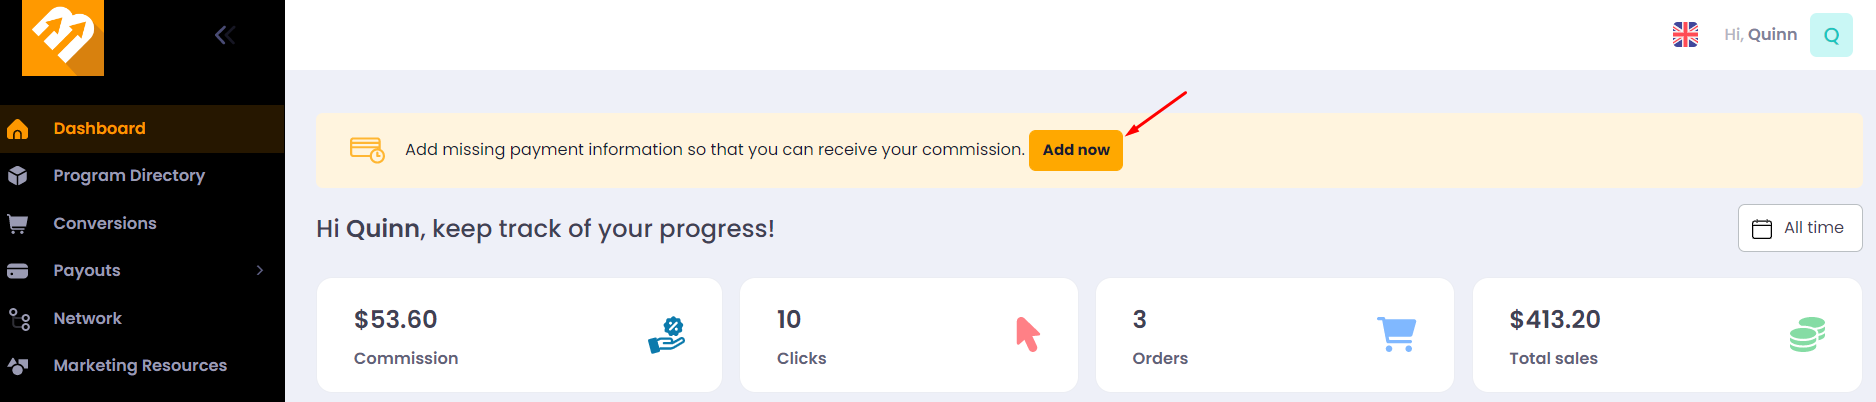The image size is (1876, 402).
Task: Click the Hi, Quinn greeting text
Action: click(1760, 35)
